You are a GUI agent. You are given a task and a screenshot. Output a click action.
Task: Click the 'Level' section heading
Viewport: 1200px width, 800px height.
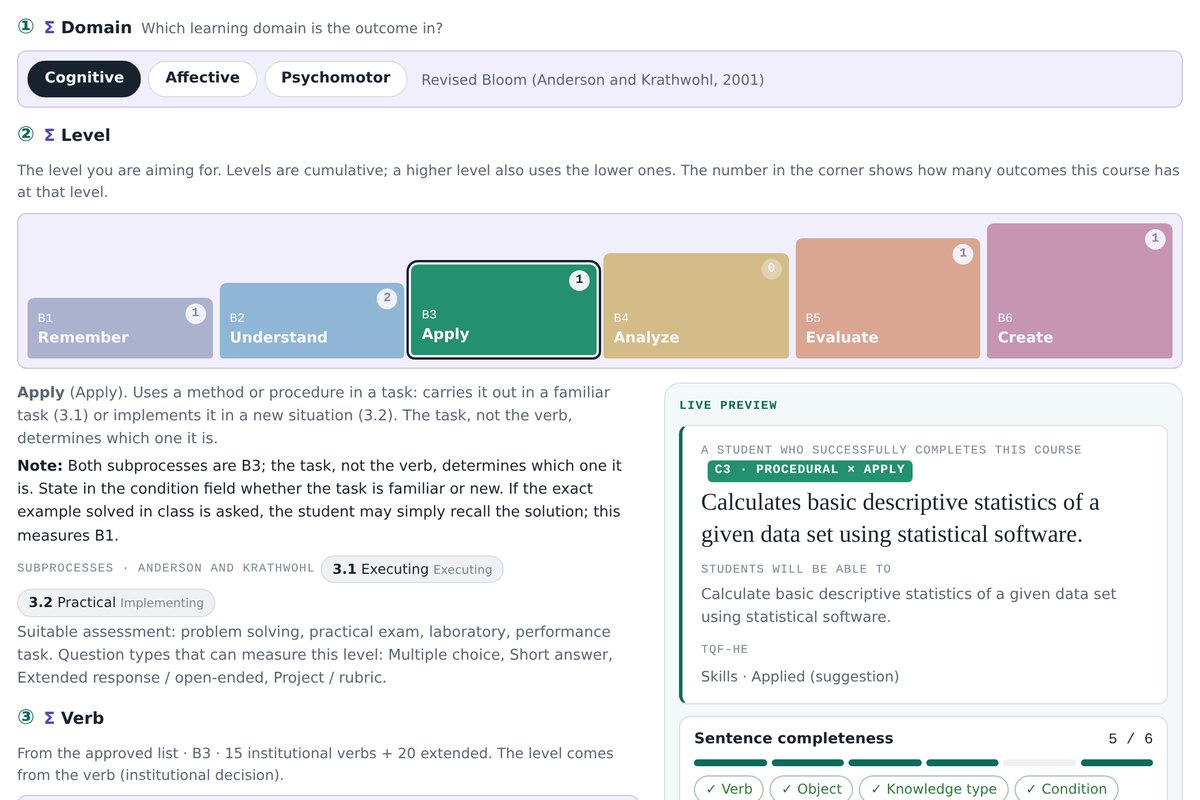85,135
